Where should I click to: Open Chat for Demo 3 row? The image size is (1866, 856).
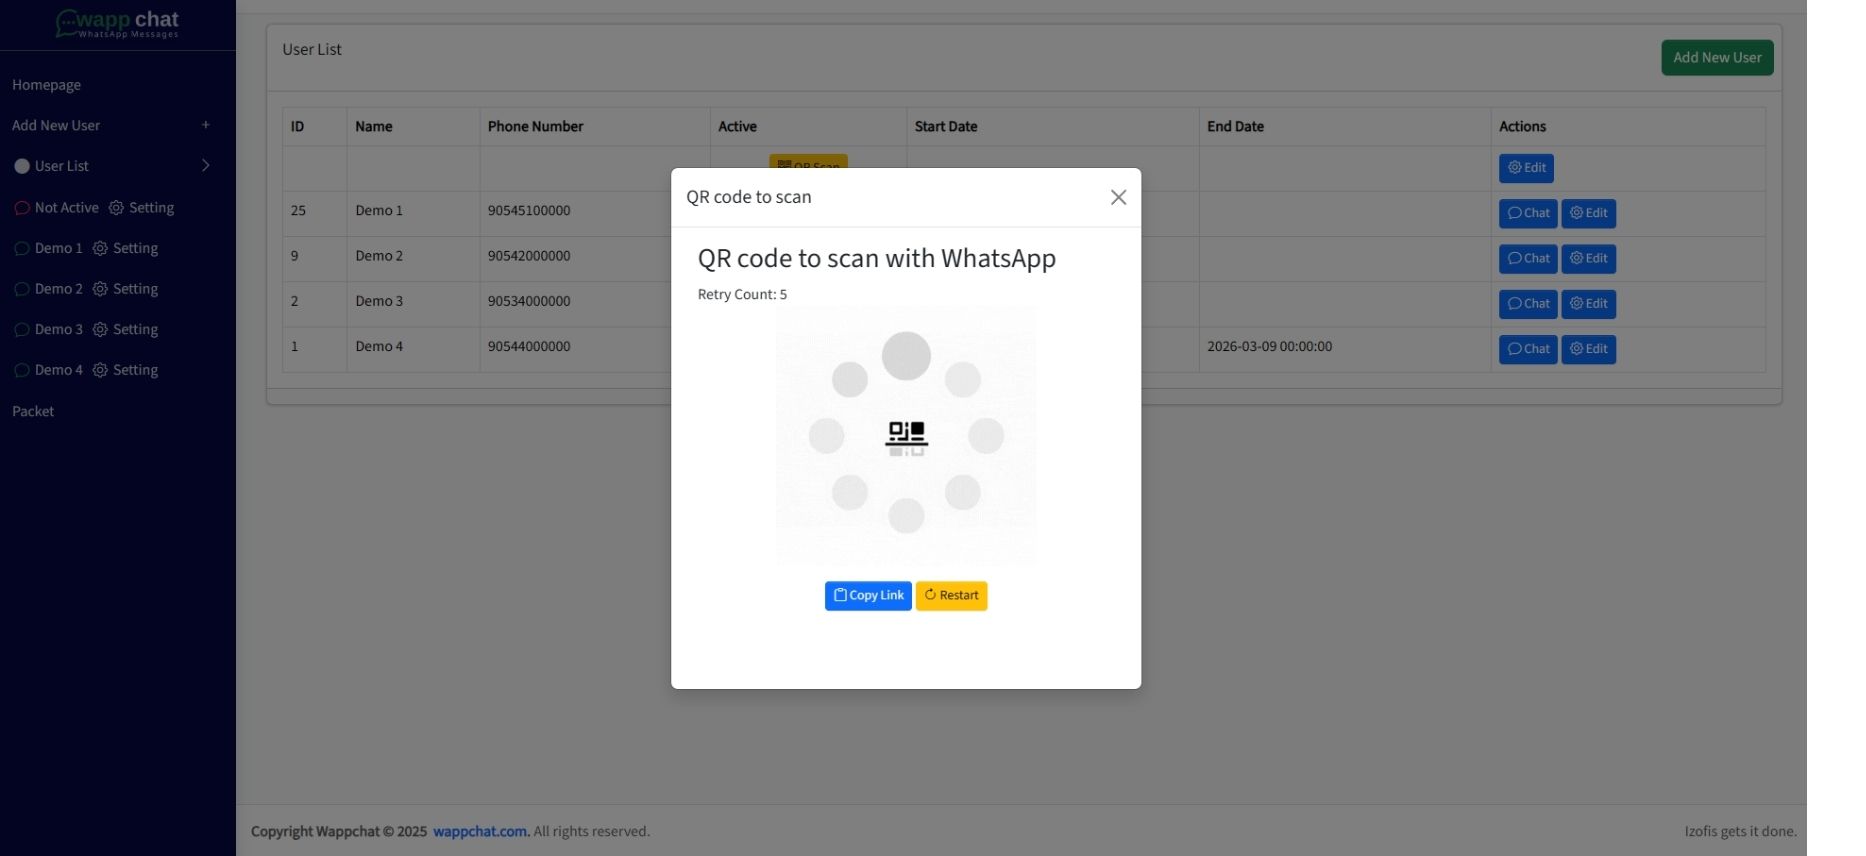coord(1528,304)
